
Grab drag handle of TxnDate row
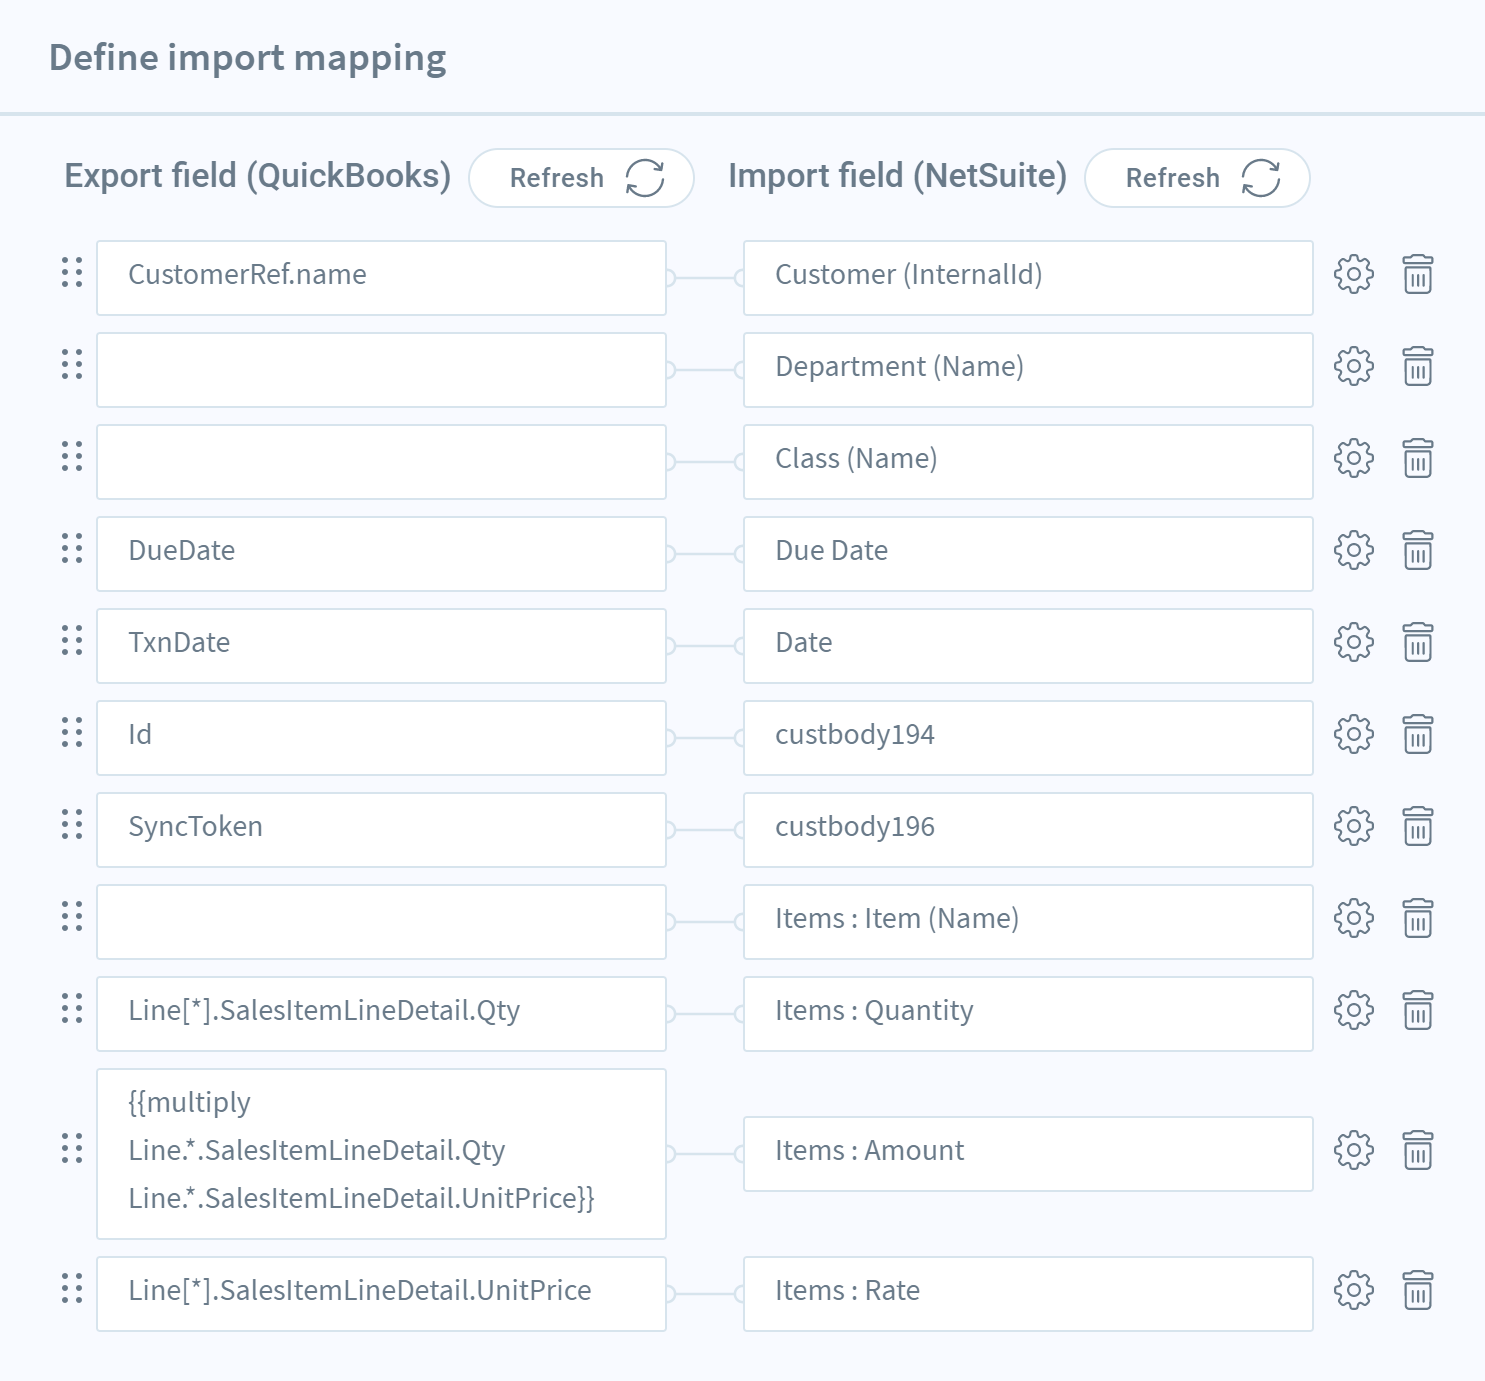coord(72,640)
